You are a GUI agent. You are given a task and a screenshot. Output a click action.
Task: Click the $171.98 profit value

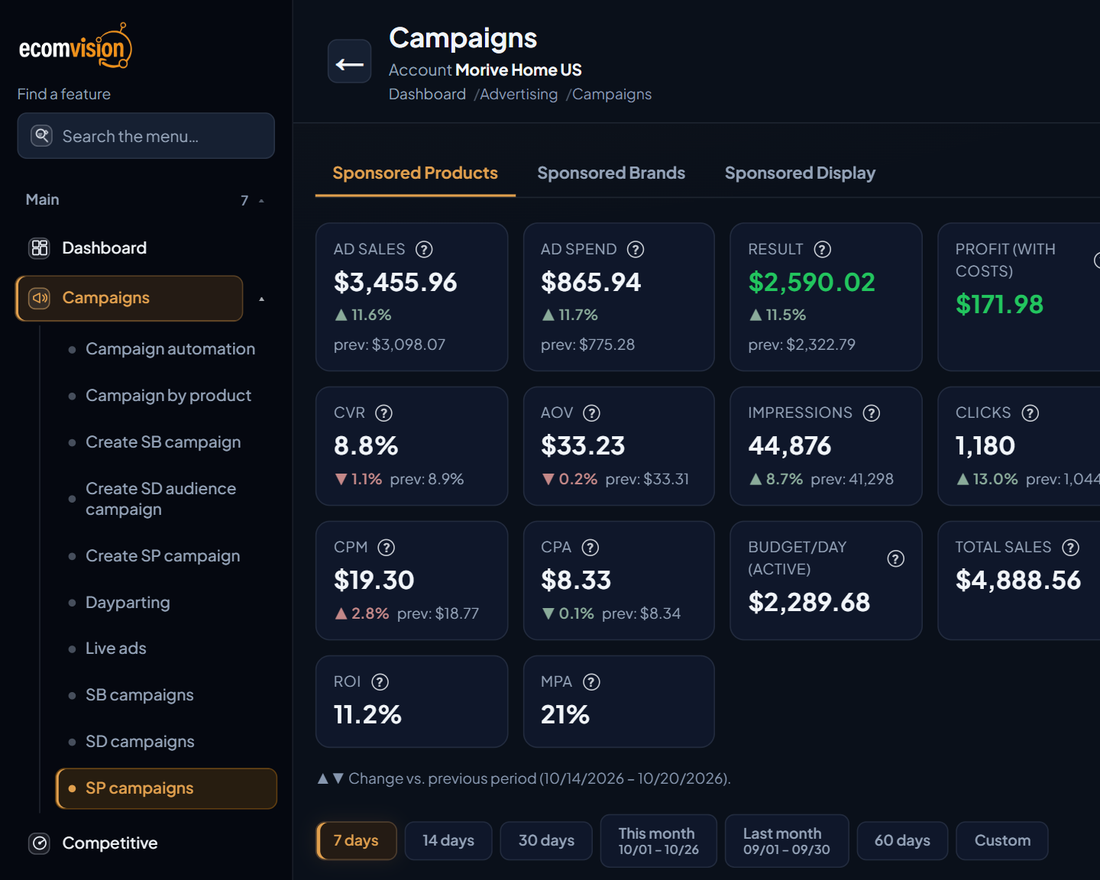click(999, 305)
